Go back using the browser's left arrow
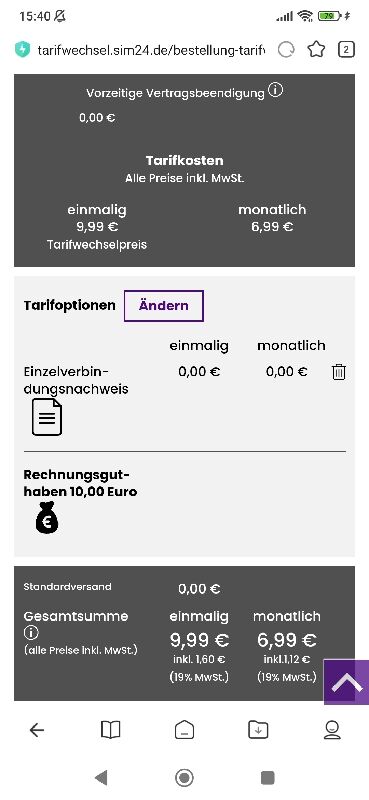This screenshot has width=369, height=800. click(37, 730)
